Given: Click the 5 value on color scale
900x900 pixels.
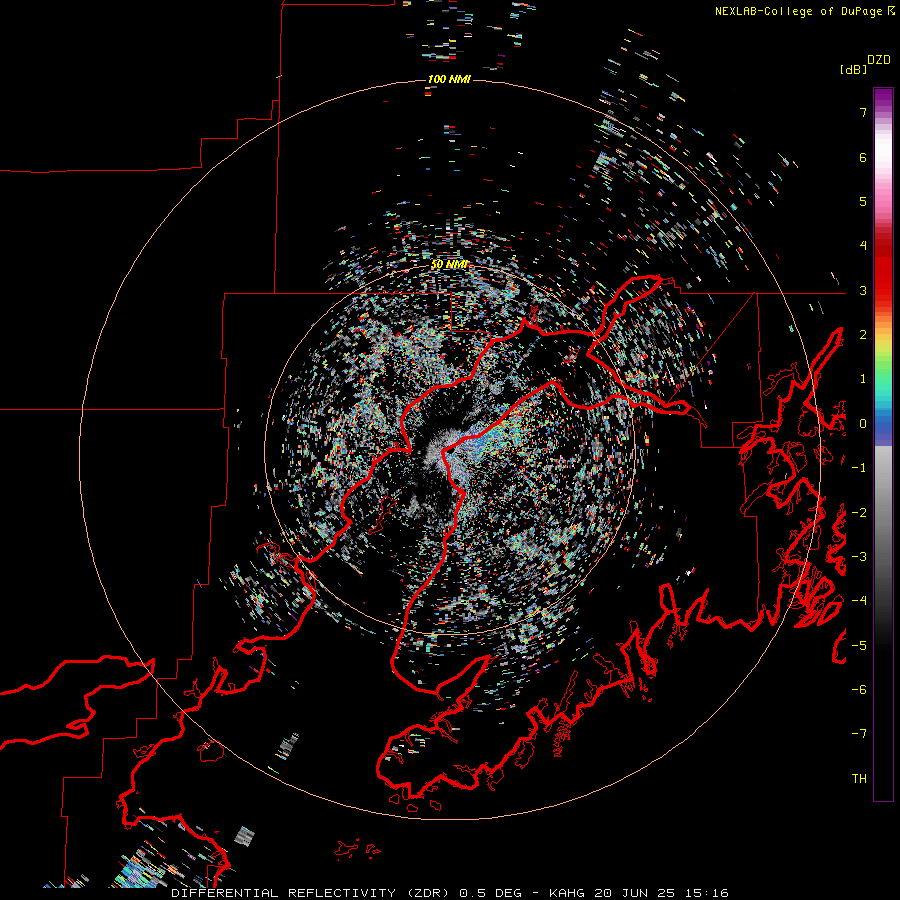Looking at the screenshot, I should click(x=863, y=201).
